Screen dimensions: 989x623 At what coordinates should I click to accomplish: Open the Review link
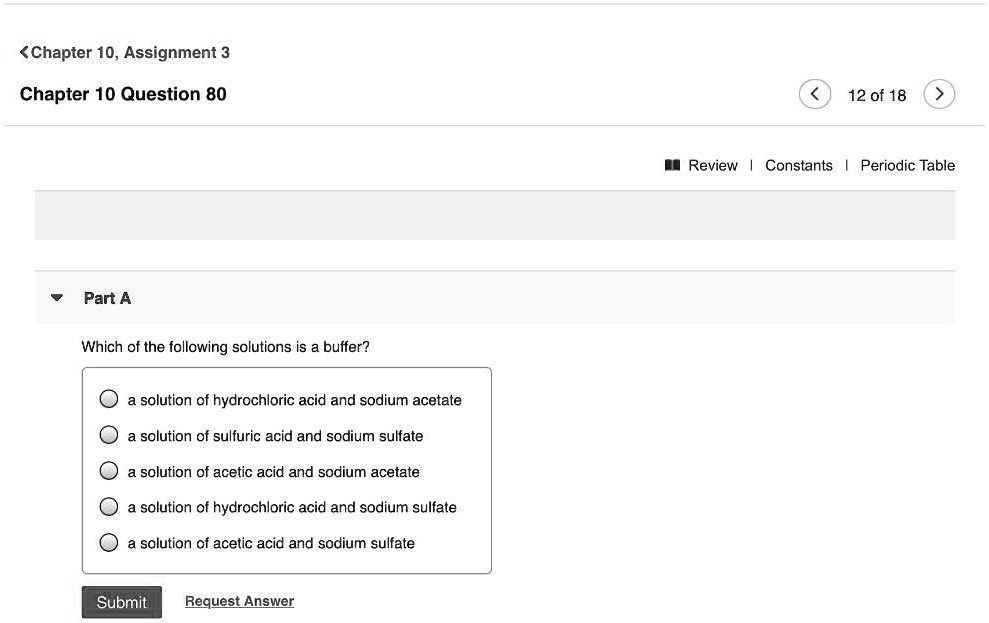(x=713, y=165)
